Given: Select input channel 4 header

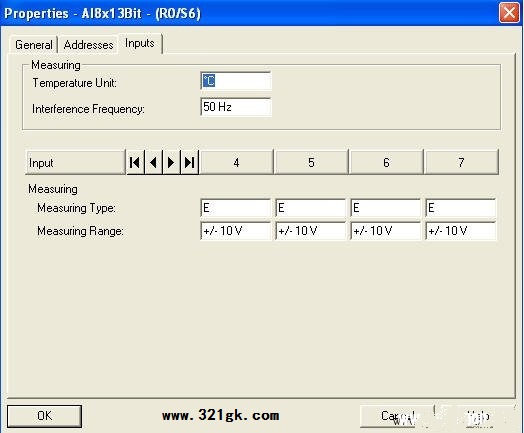Looking at the screenshot, I should click(236, 162).
